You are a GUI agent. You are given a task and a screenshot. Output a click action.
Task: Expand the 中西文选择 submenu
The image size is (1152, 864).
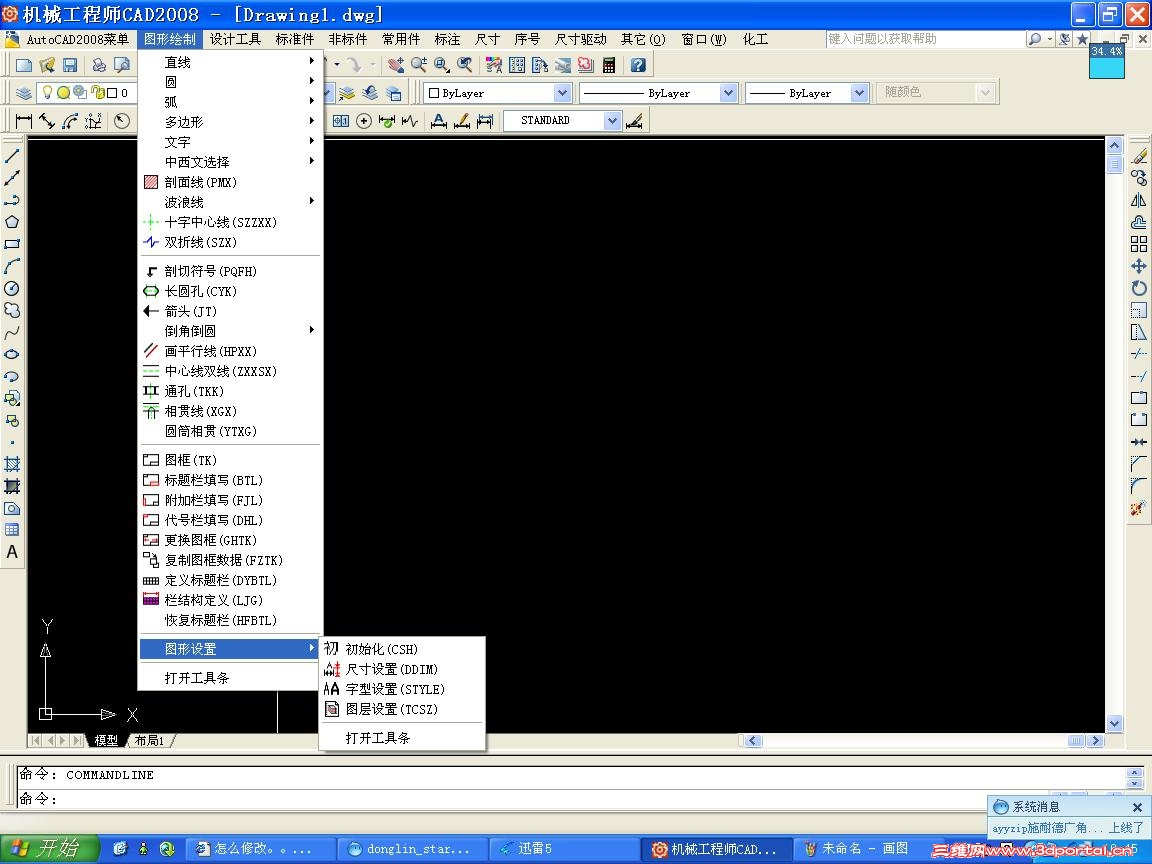point(231,162)
